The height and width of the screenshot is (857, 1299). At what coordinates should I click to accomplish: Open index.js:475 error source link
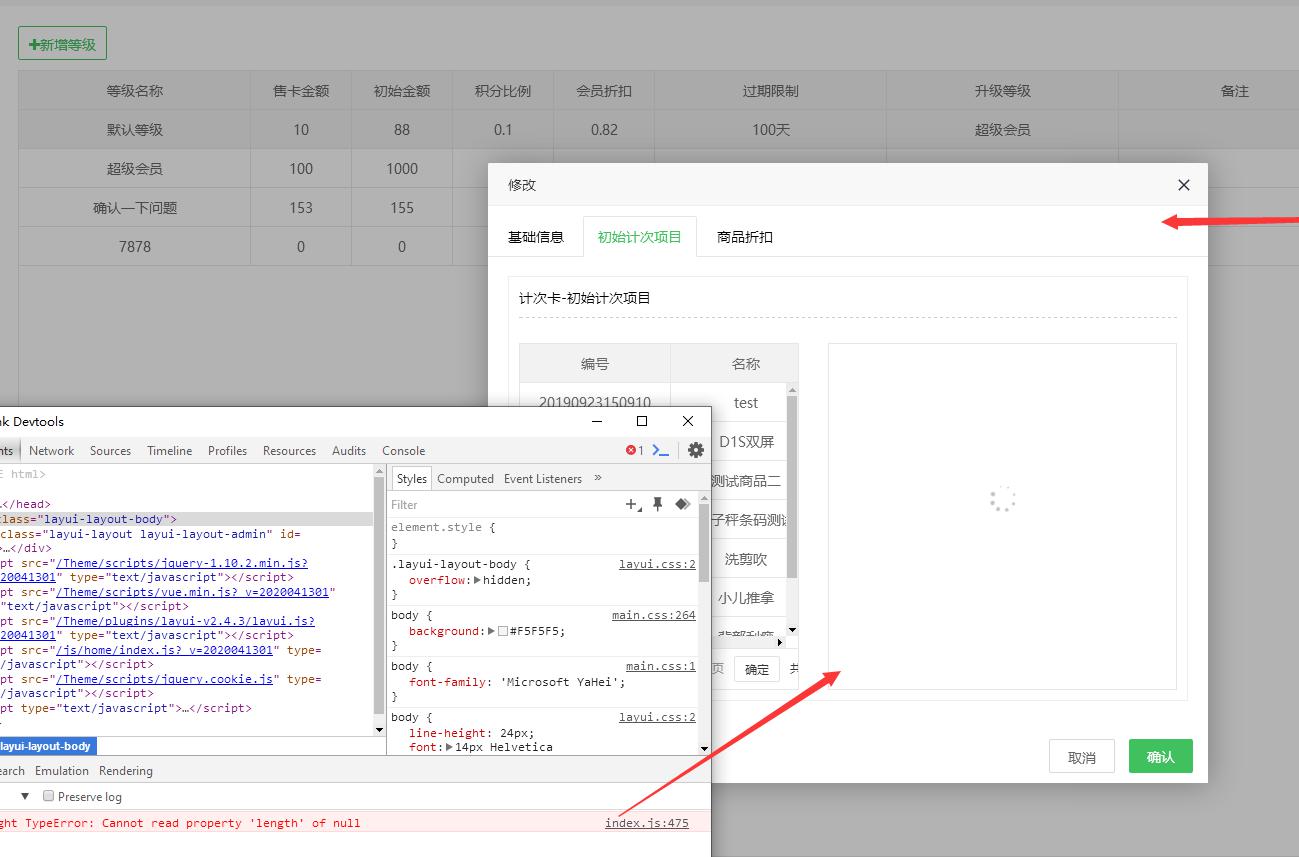pyautogui.click(x=646, y=823)
